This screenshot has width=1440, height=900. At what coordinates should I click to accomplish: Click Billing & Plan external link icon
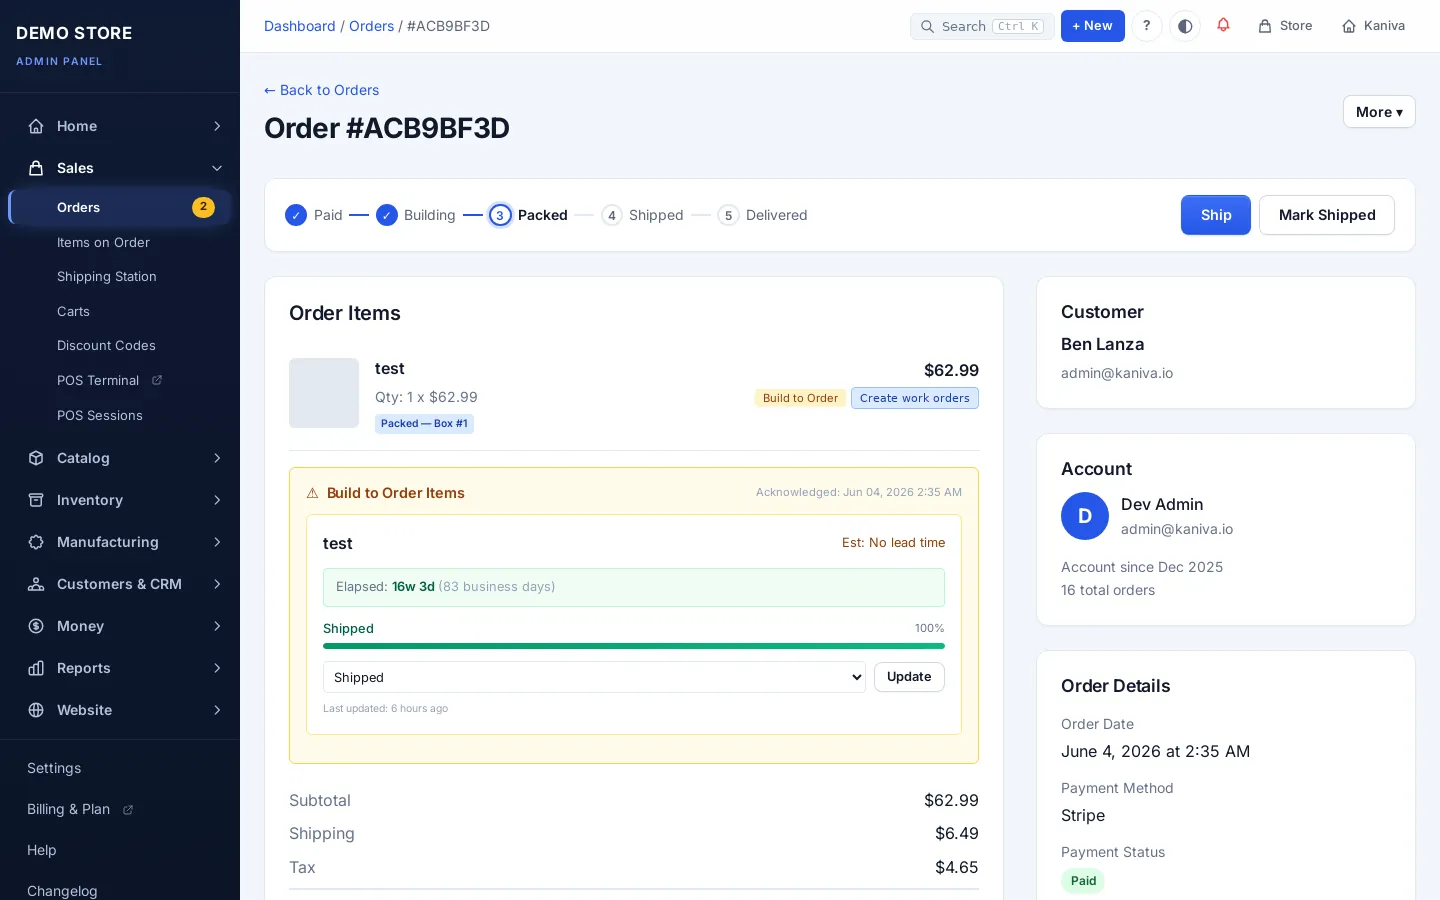click(x=128, y=810)
